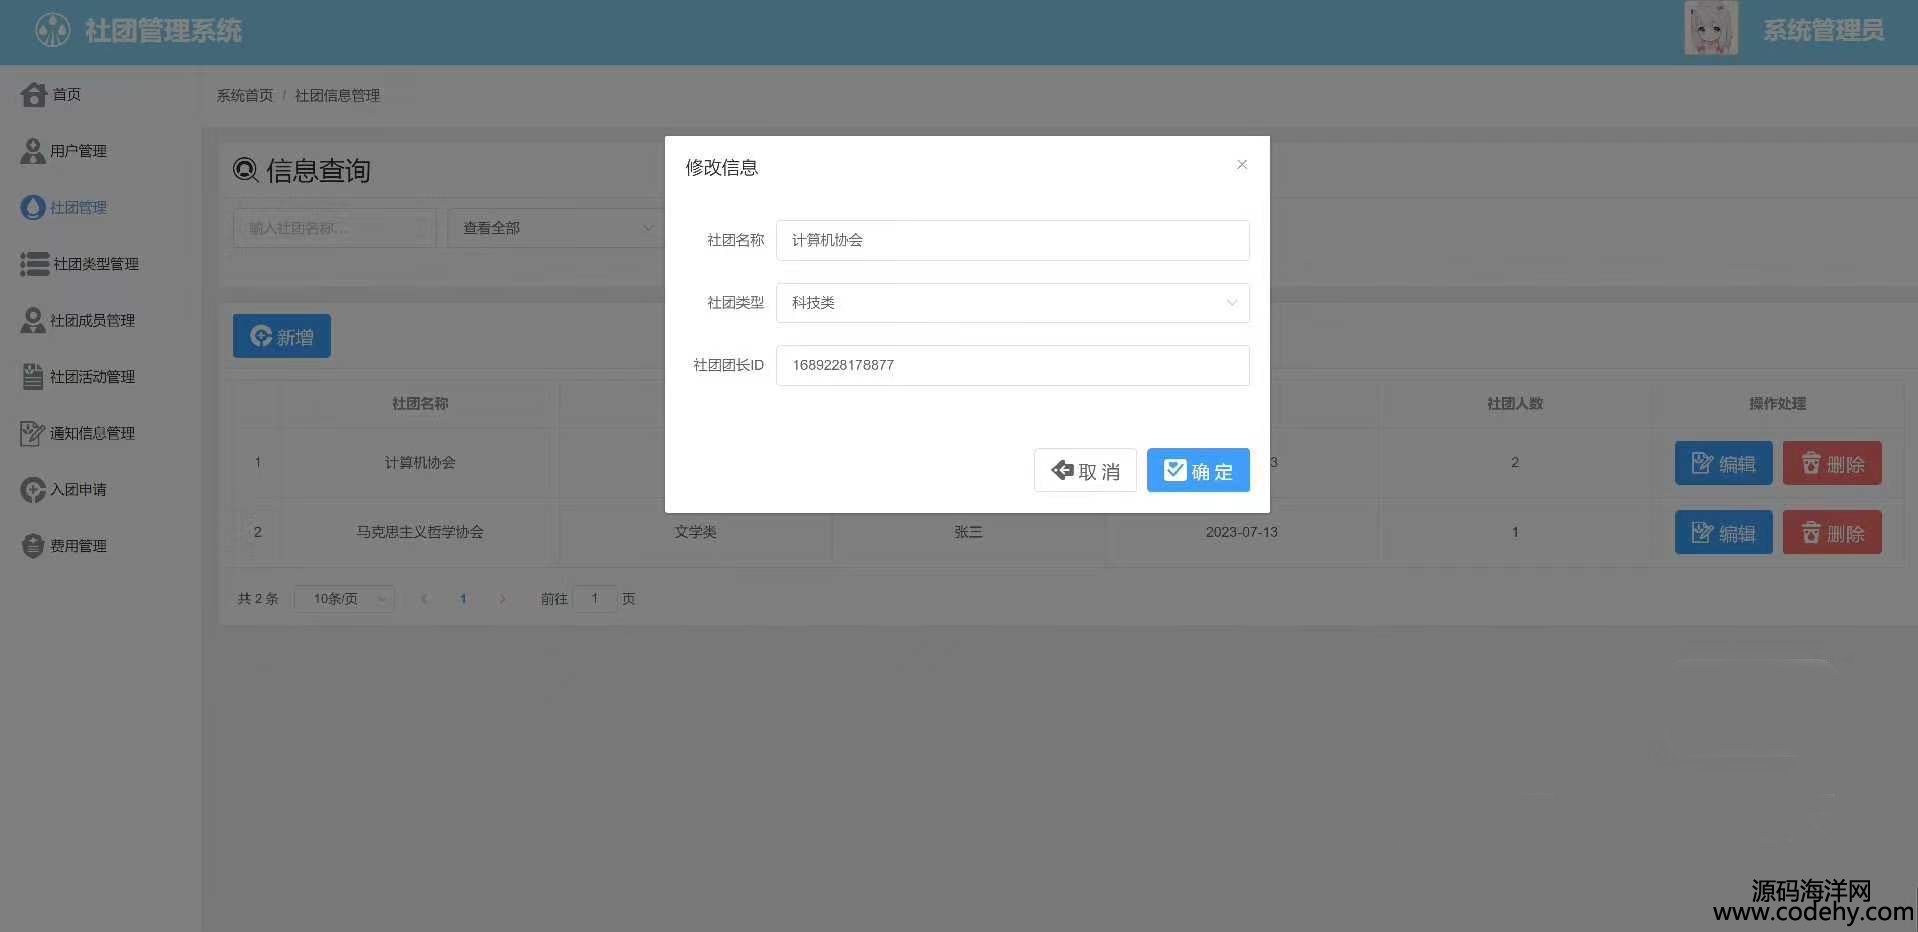Click the 社团成员管理 member icon
Image resolution: width=1918 pixels, height=932 pixels.
[32, 320]
